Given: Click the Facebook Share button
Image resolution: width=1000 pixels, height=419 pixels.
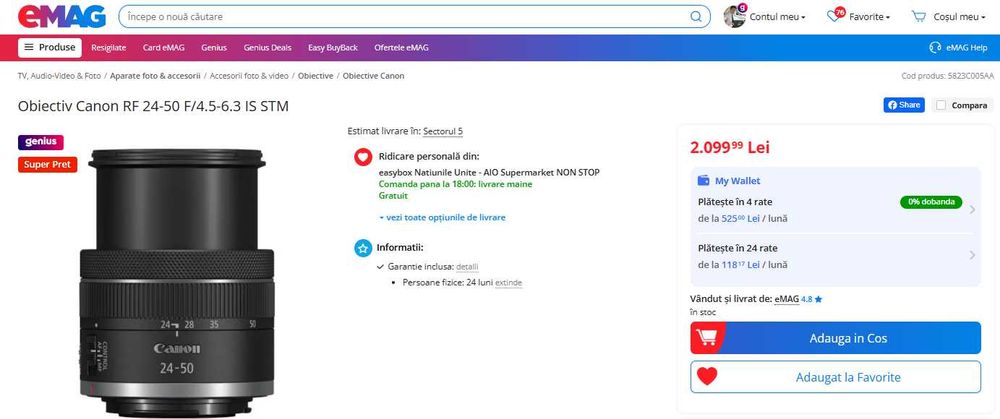Looking at the screenshot, I should coord(904,105).
